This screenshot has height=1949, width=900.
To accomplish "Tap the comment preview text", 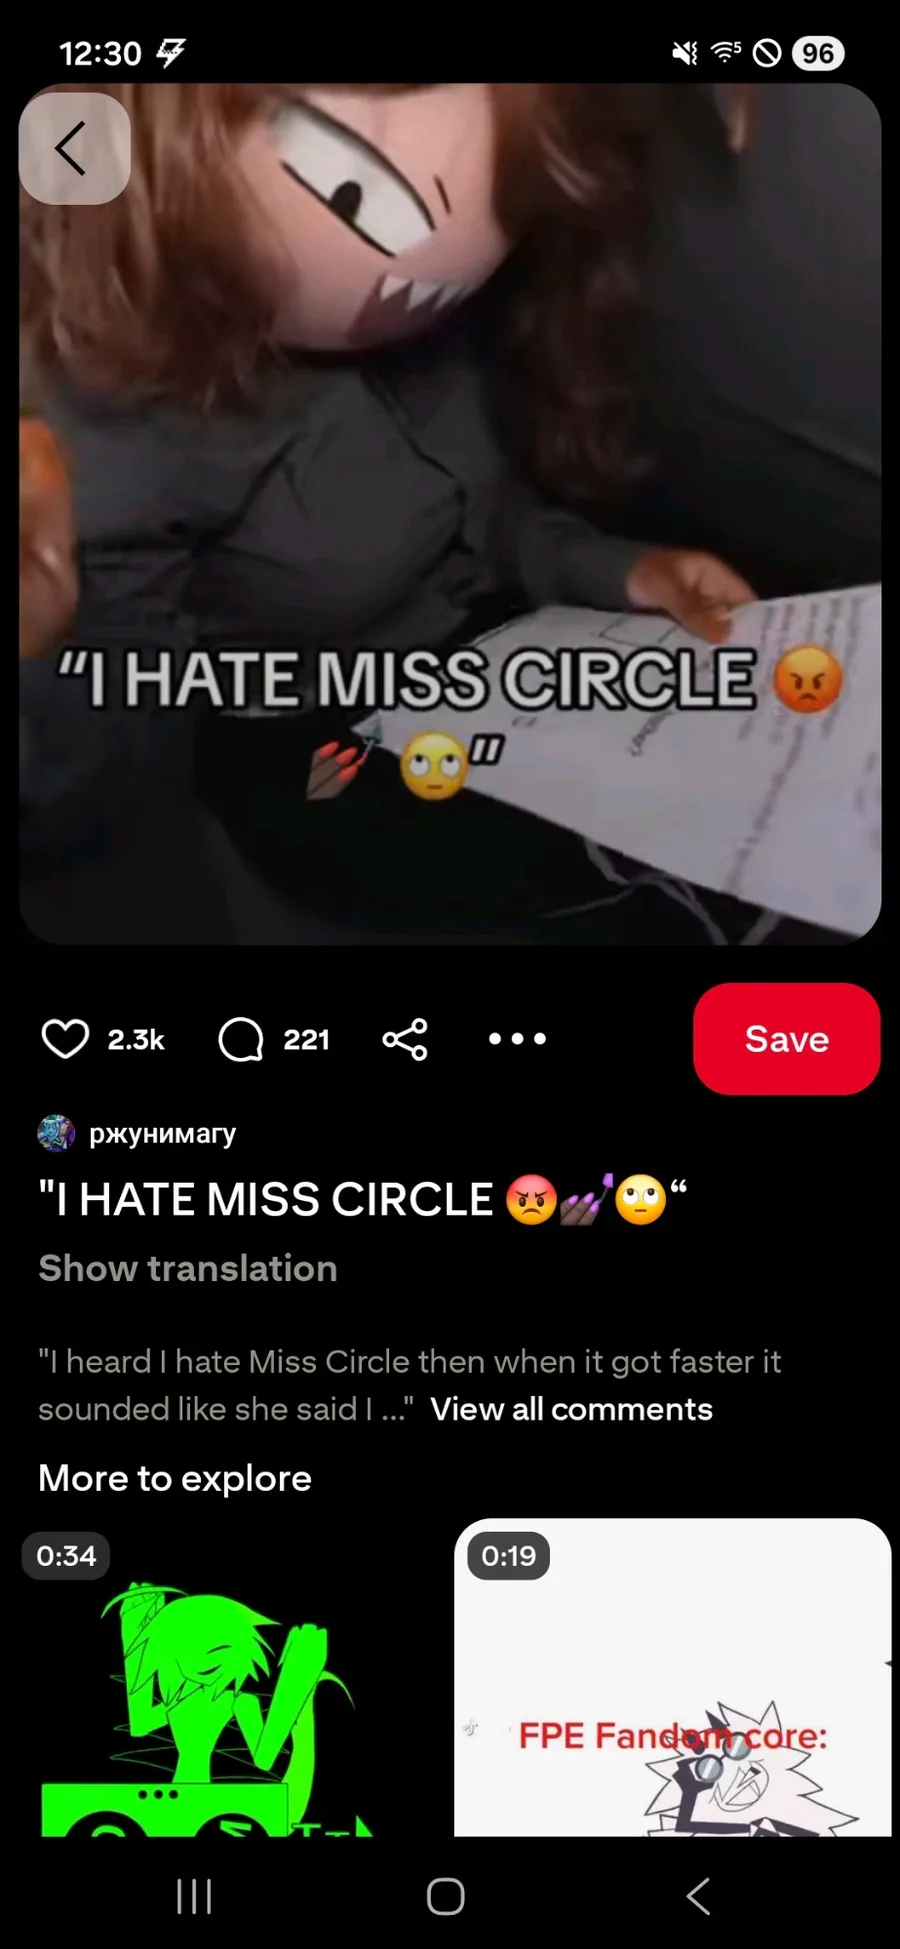I will point(409,1385).
